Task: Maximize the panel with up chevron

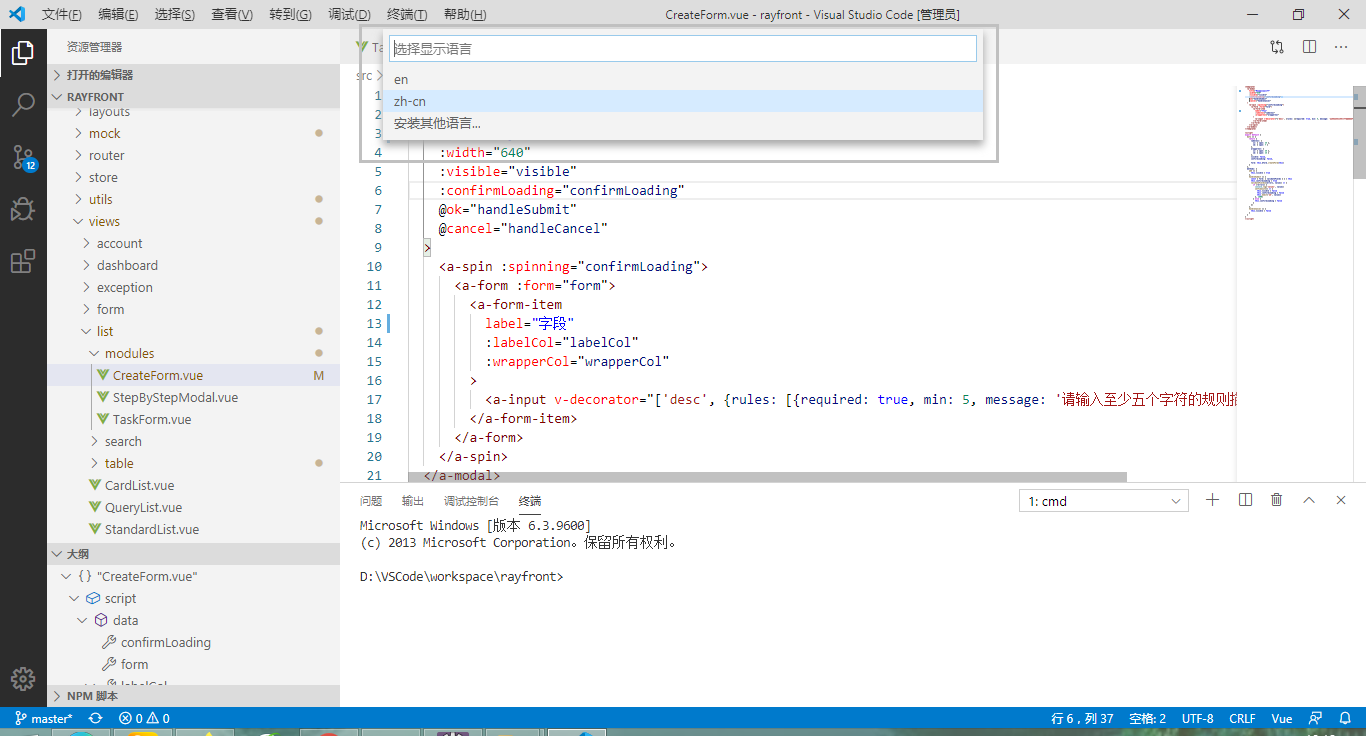Action: (x=1309, y=500)
